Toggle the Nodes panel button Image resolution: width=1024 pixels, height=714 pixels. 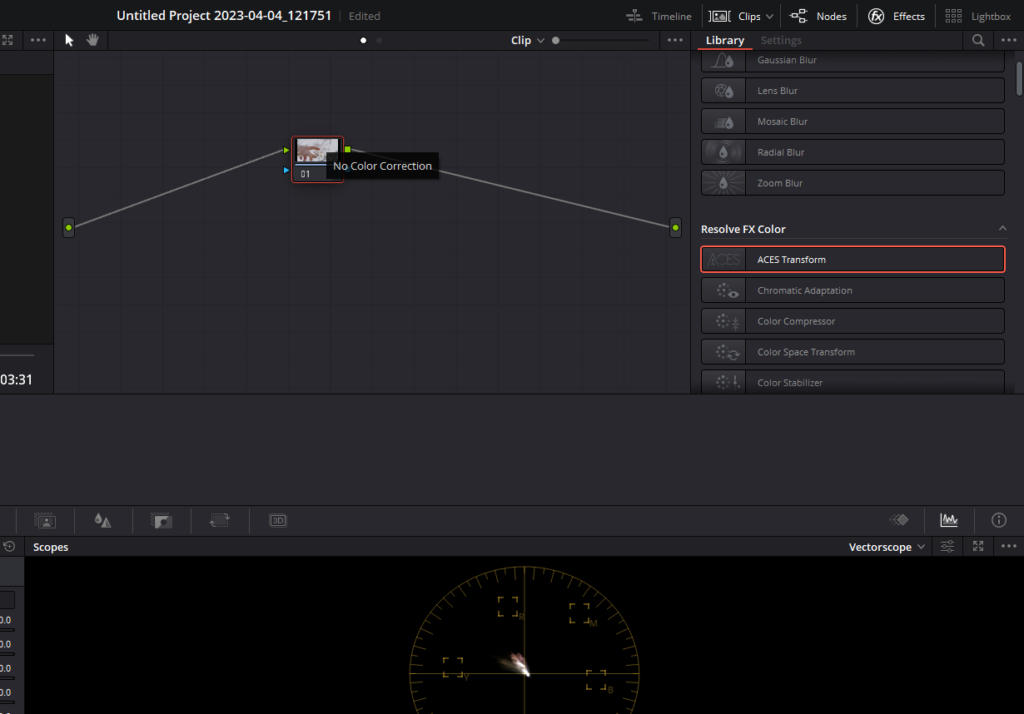point(818,16)
